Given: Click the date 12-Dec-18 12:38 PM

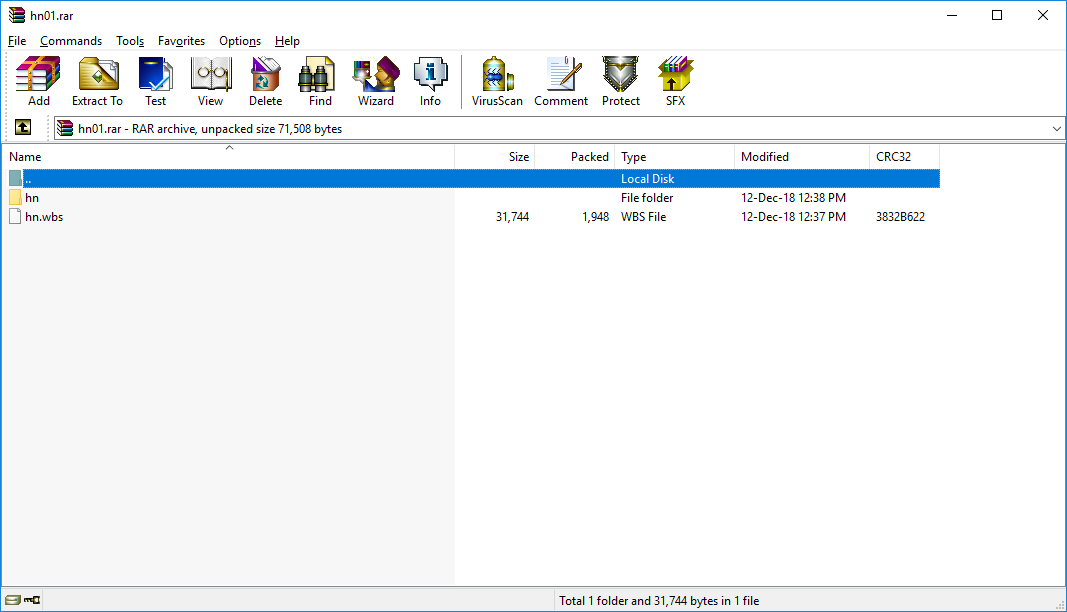Looking at the screenshot, I should [x=793, y=197].
